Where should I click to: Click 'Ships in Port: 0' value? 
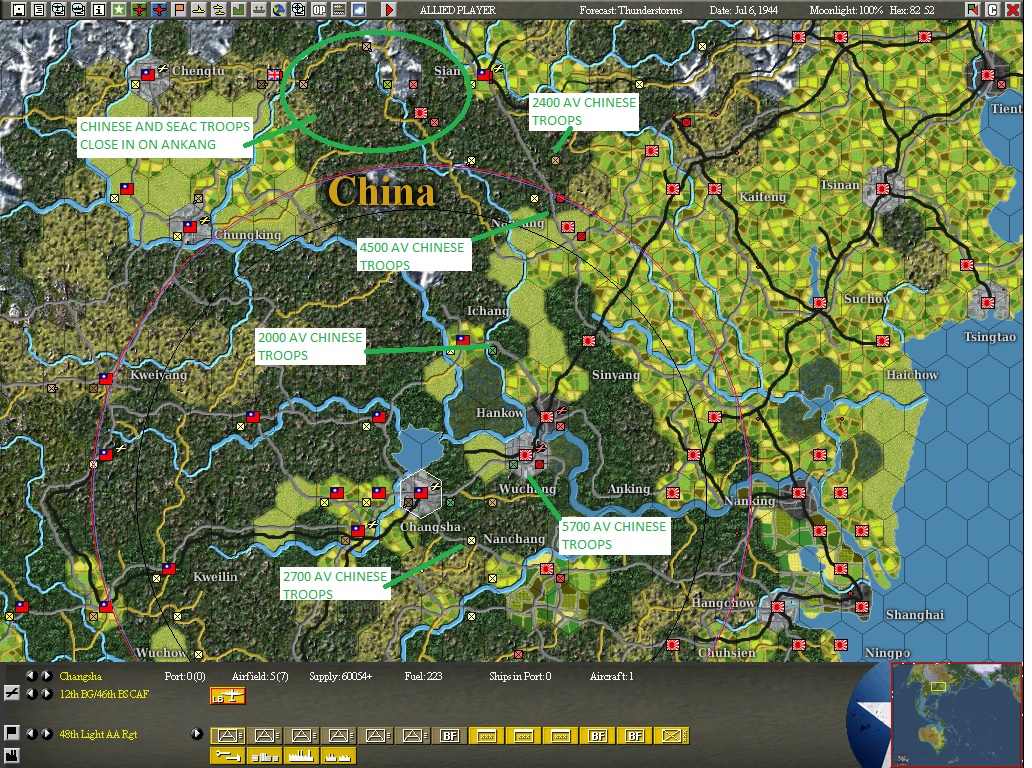point(520,676)
